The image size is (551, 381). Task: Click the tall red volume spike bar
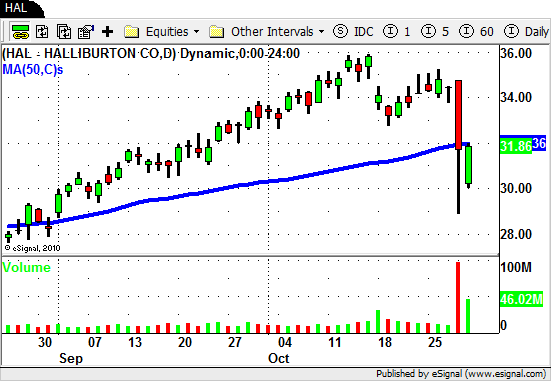coord(458,297)
